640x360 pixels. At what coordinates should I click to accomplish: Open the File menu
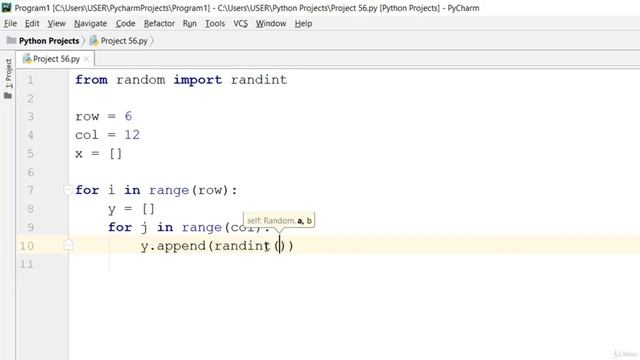[10, 24]
